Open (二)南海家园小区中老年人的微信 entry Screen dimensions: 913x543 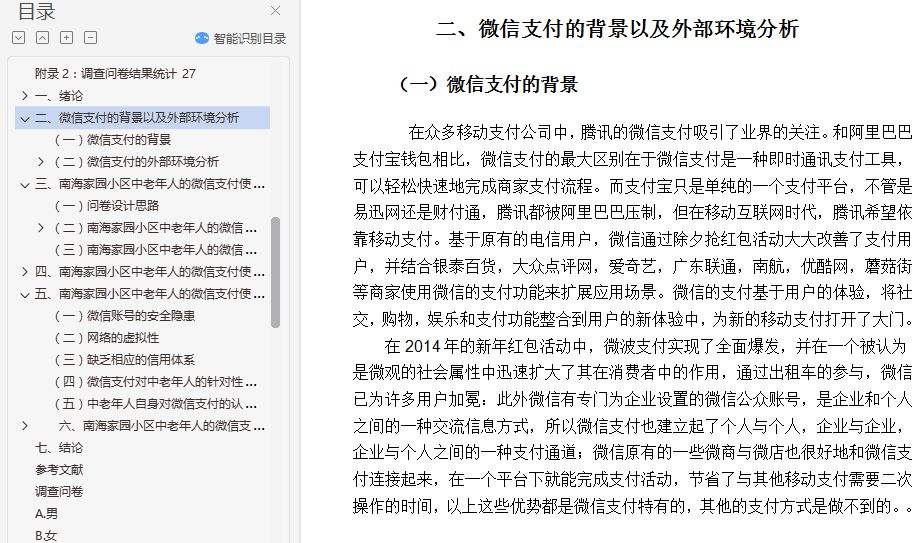(155, 228)
